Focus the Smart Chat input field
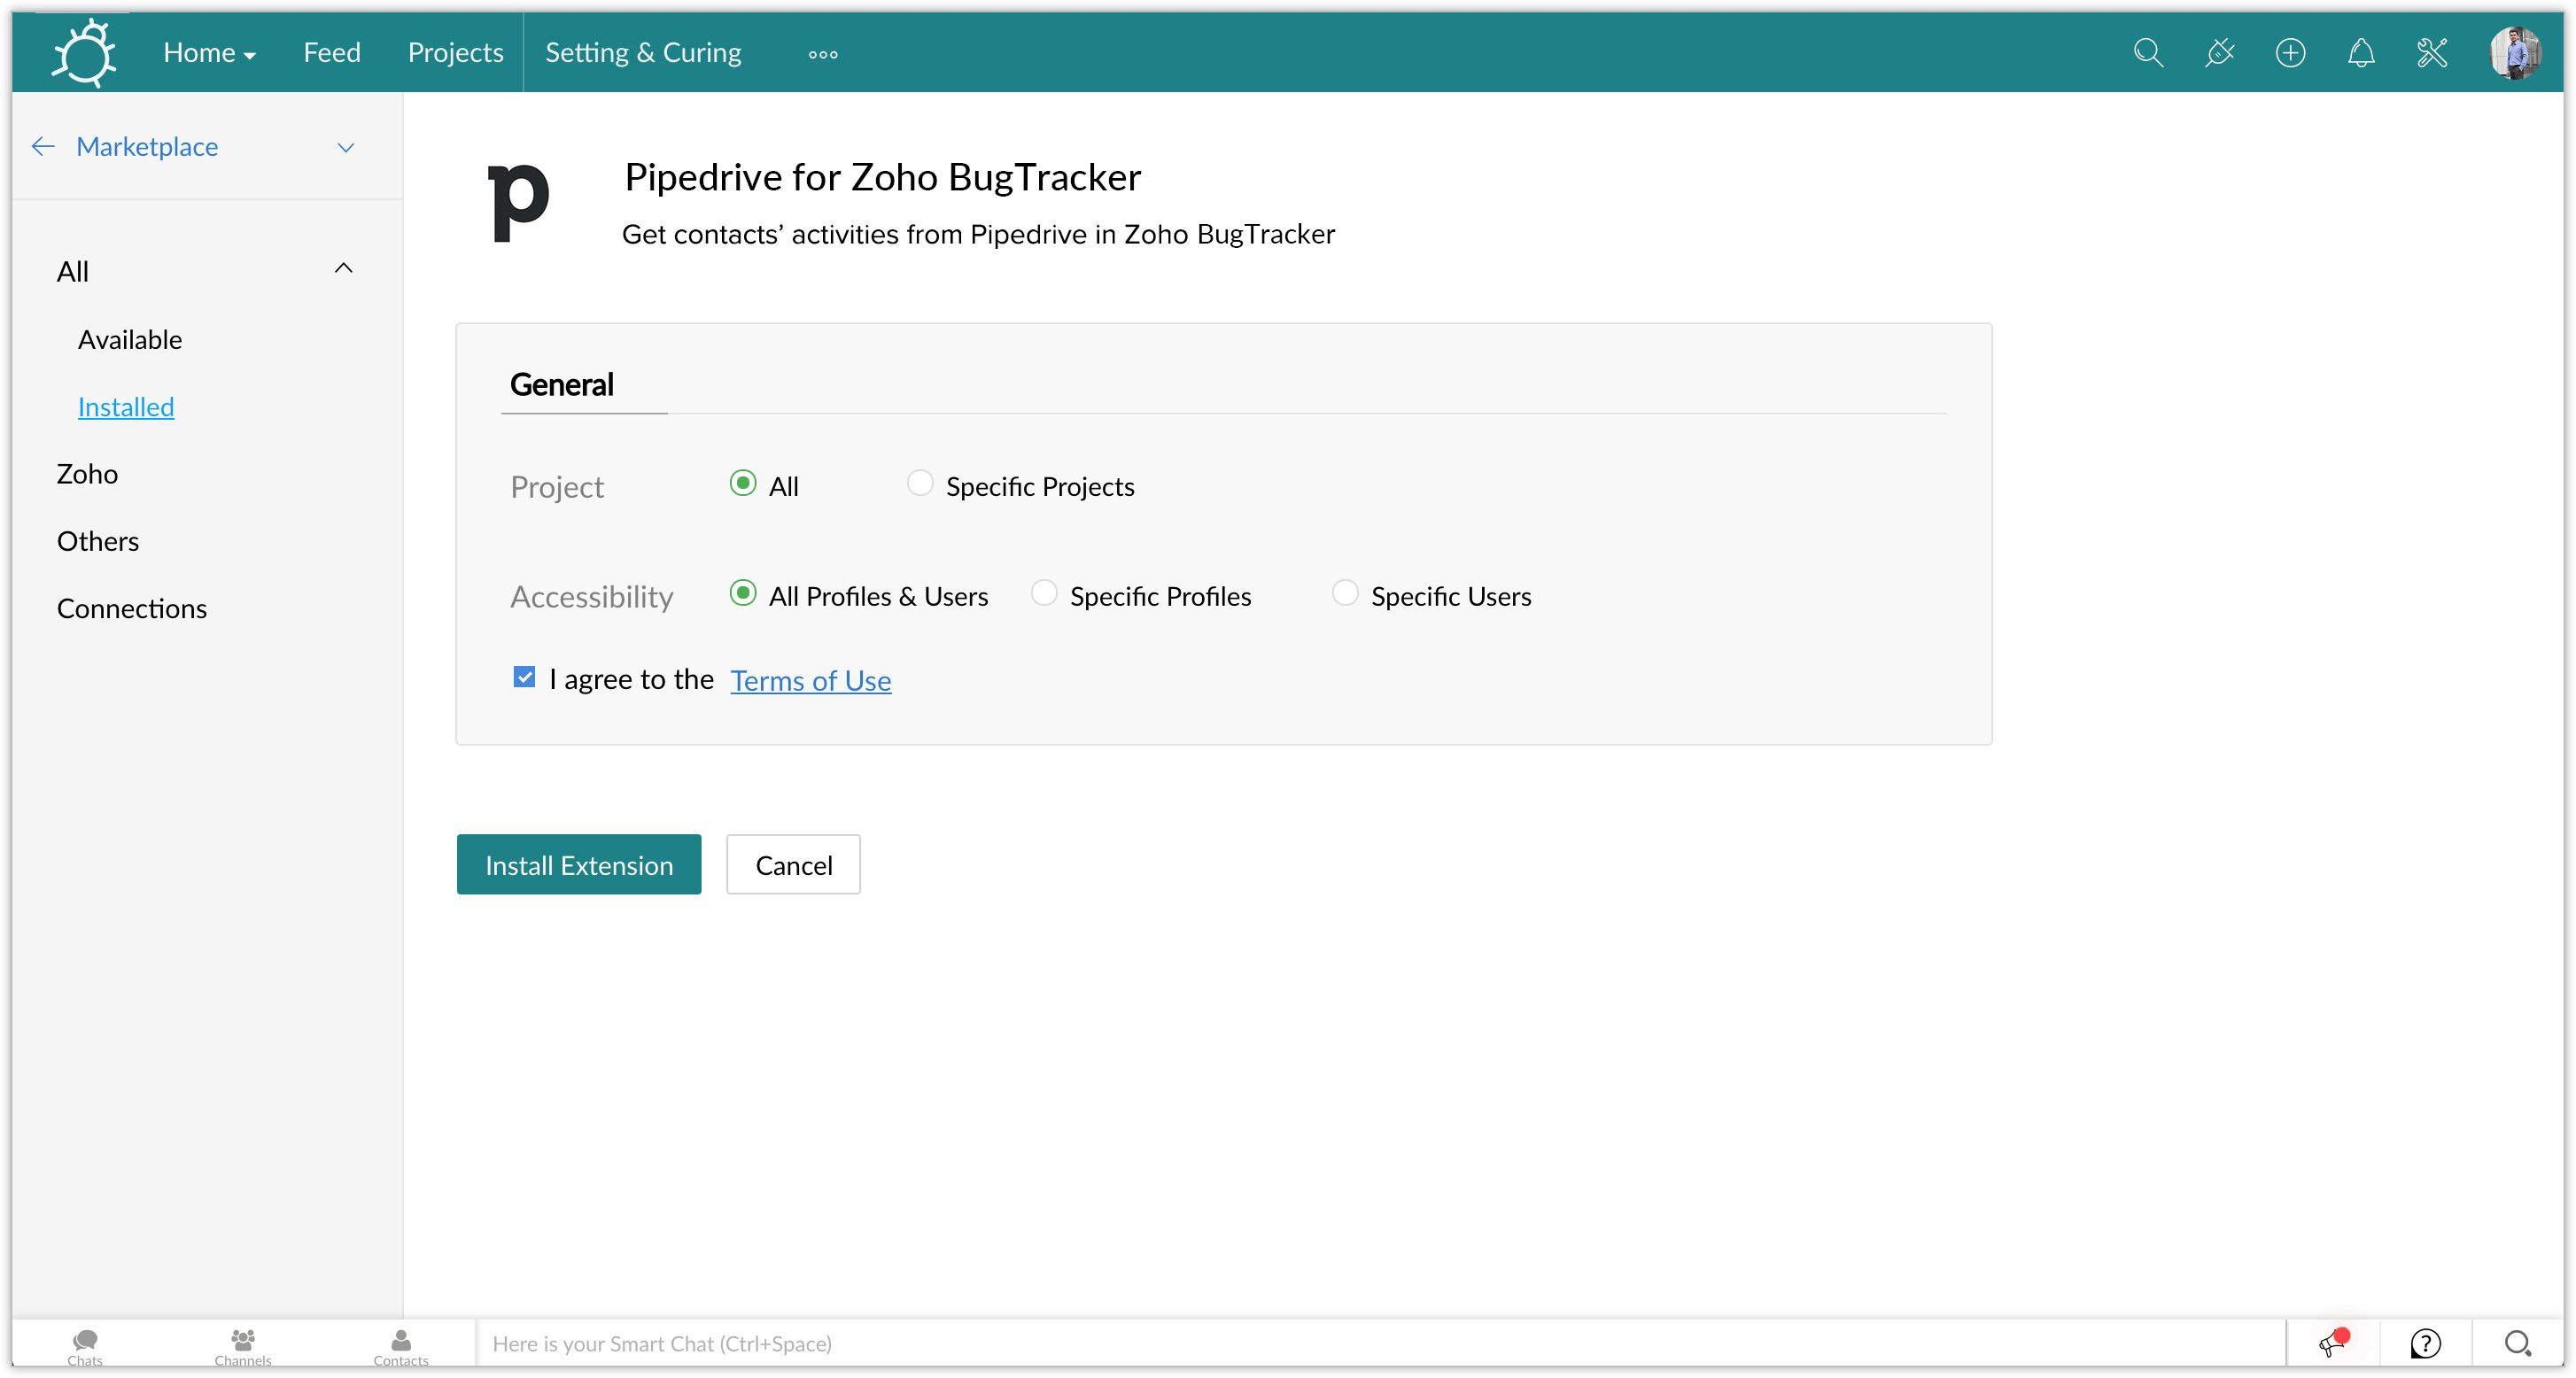Image resolution: width=2576 pixels, height=1378 pixels. click(1380, 1344)
